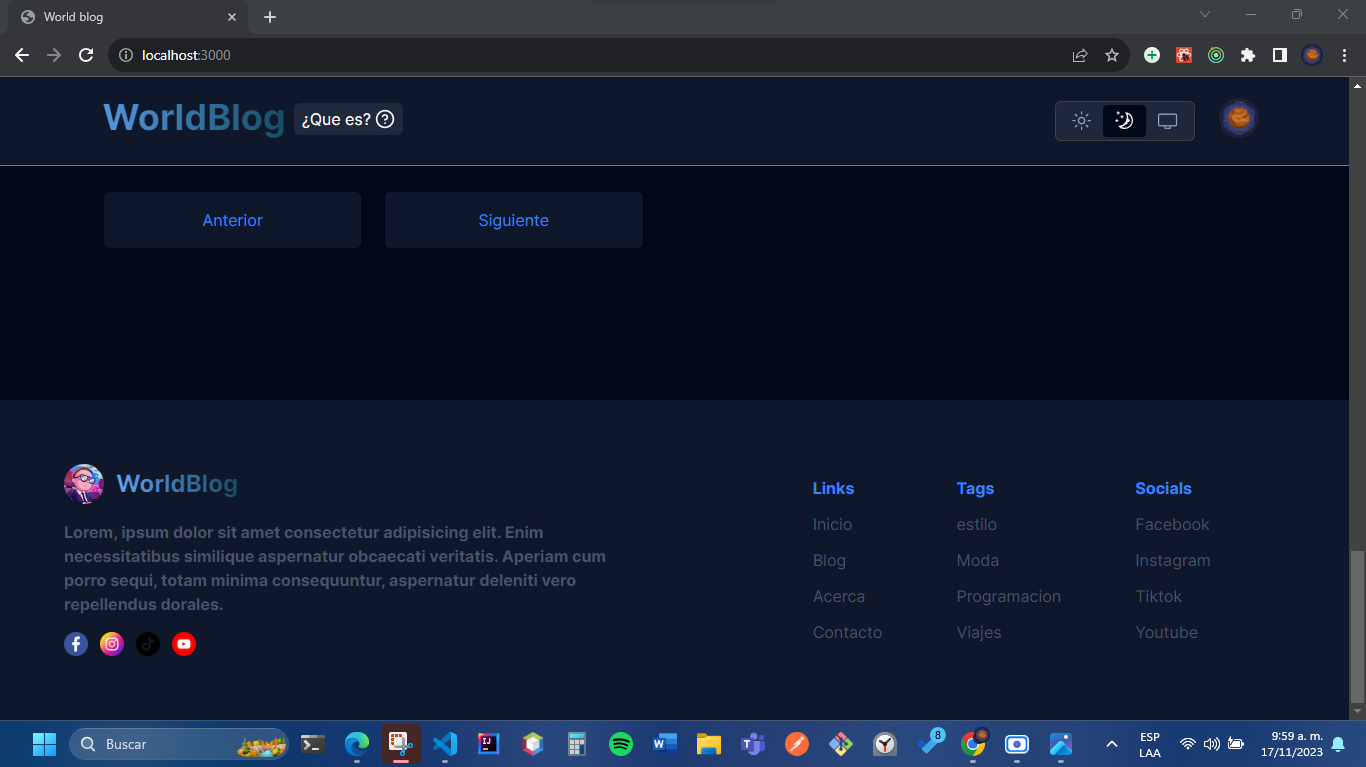Screen dimensions: 1366x767
Task: Click the Siguiente pagination button
Action: point(513,220)
